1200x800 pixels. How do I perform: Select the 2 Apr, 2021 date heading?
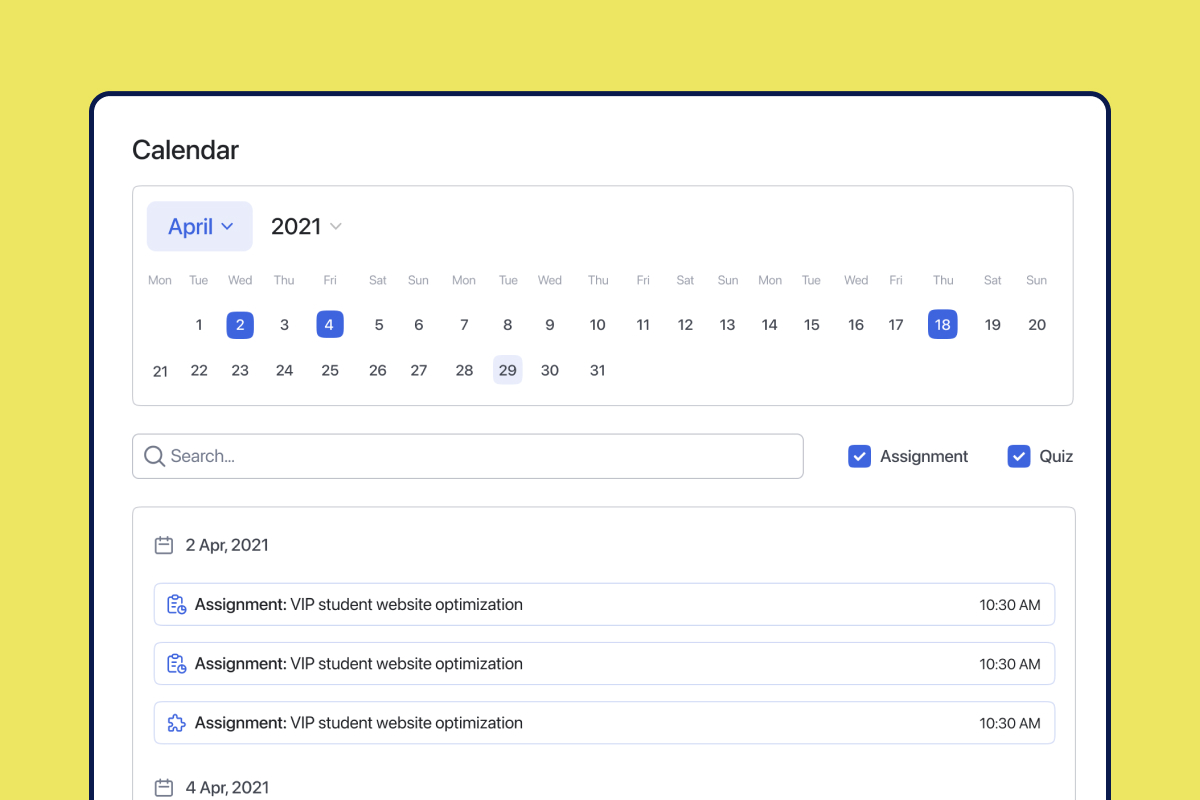coord(227,545)
